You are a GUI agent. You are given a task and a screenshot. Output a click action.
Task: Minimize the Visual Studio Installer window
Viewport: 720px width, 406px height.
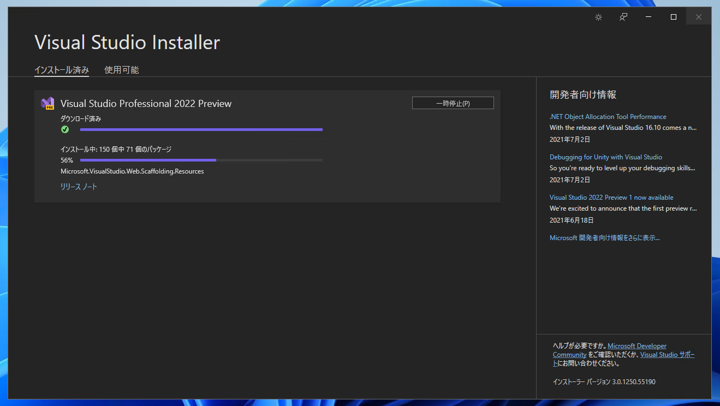coord(648,17)
